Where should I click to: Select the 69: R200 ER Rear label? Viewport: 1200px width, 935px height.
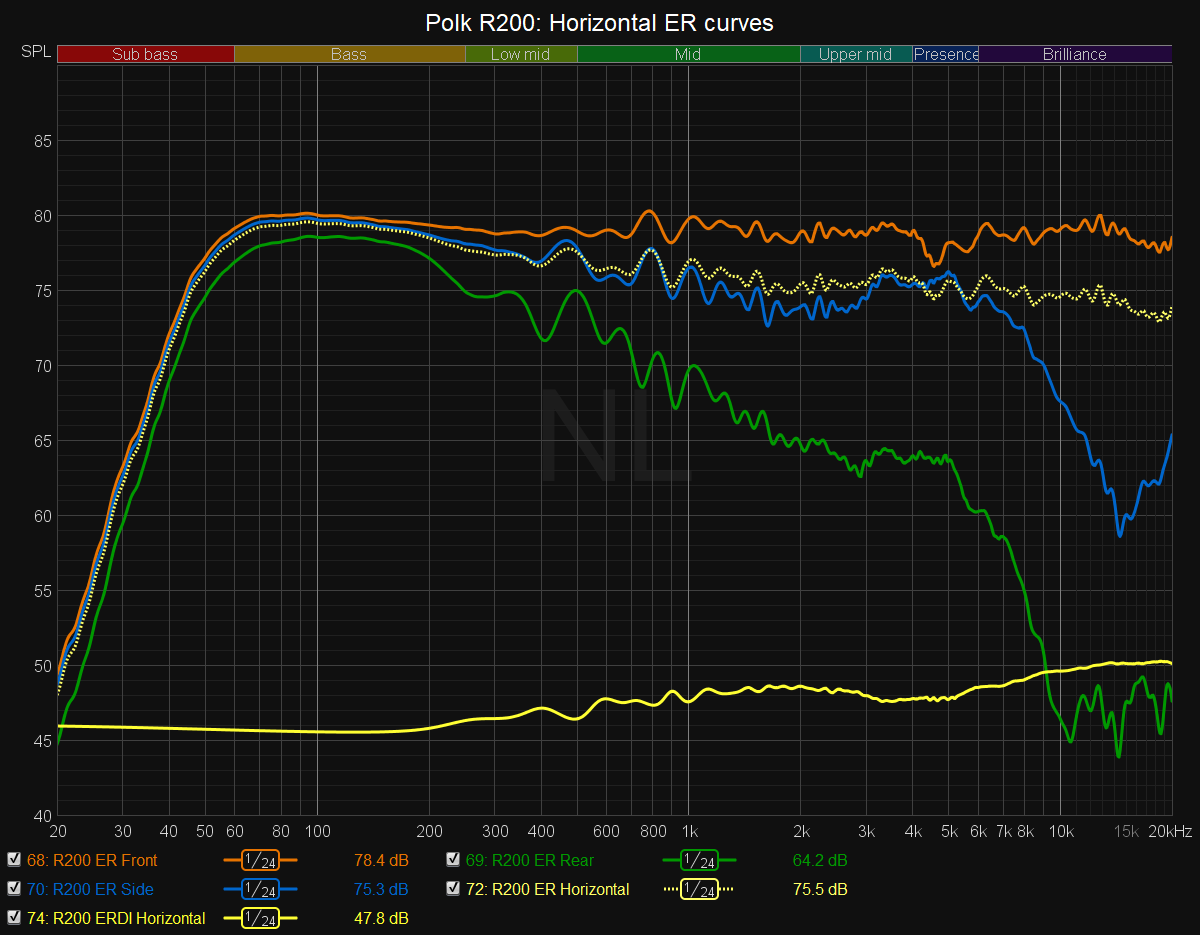click(529, 860)
